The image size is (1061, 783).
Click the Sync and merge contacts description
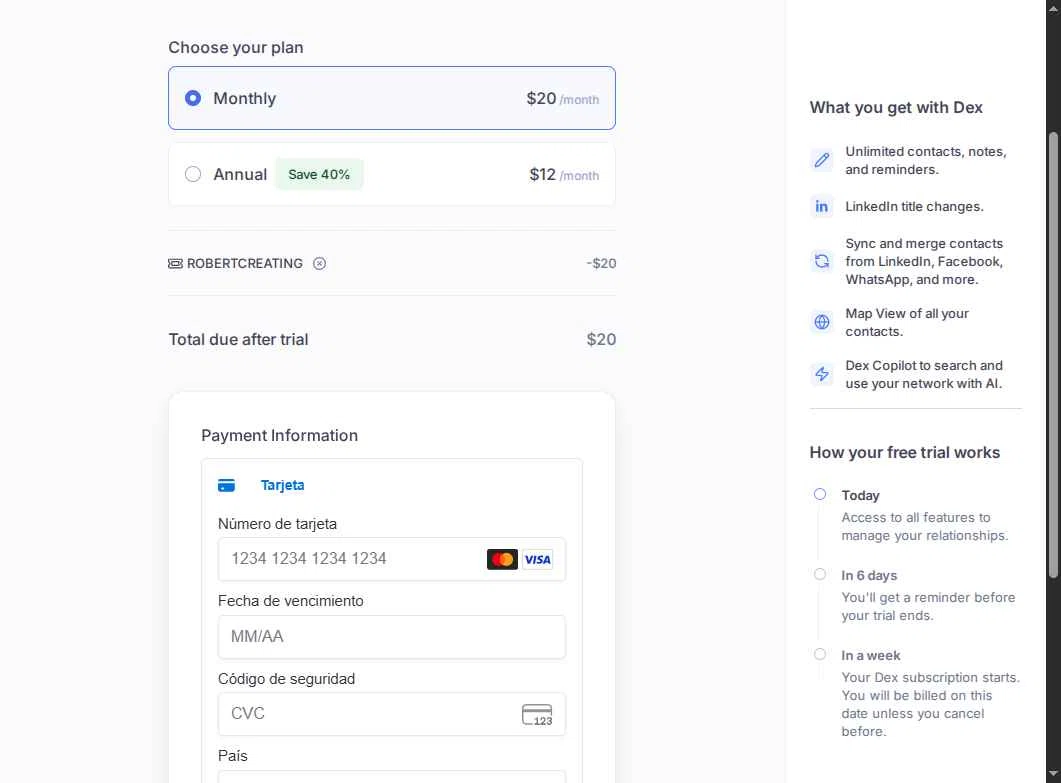[924, 261]
